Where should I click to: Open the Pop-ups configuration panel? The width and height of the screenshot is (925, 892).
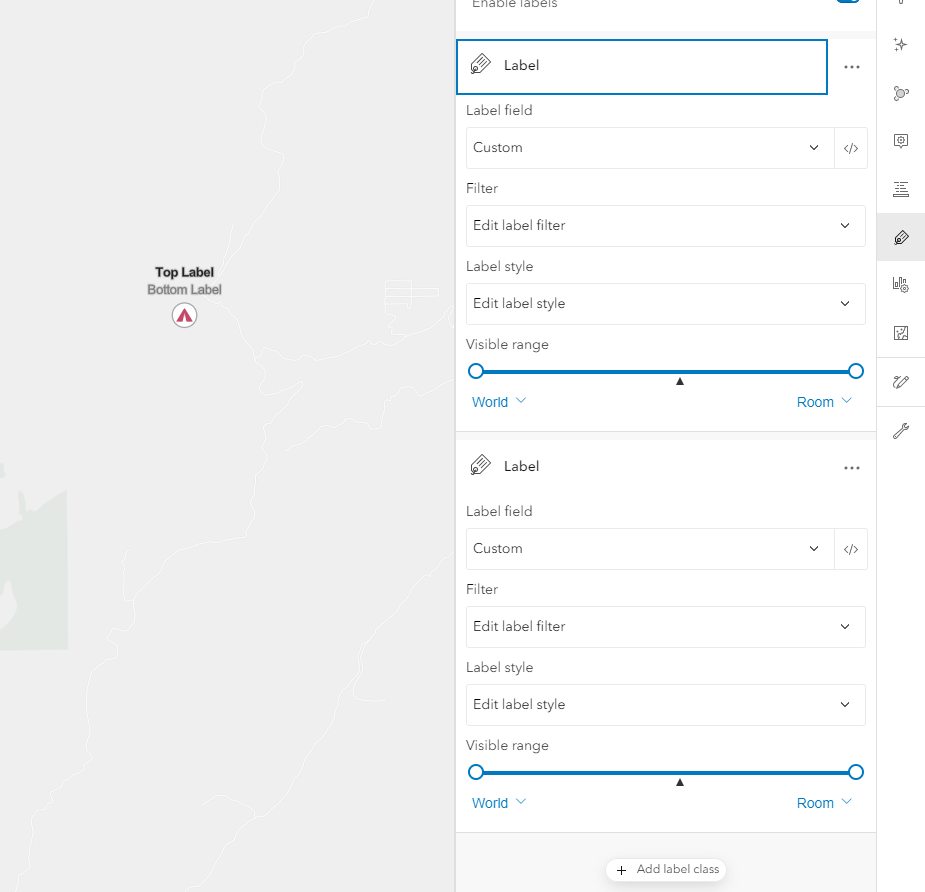coord(900,141)
